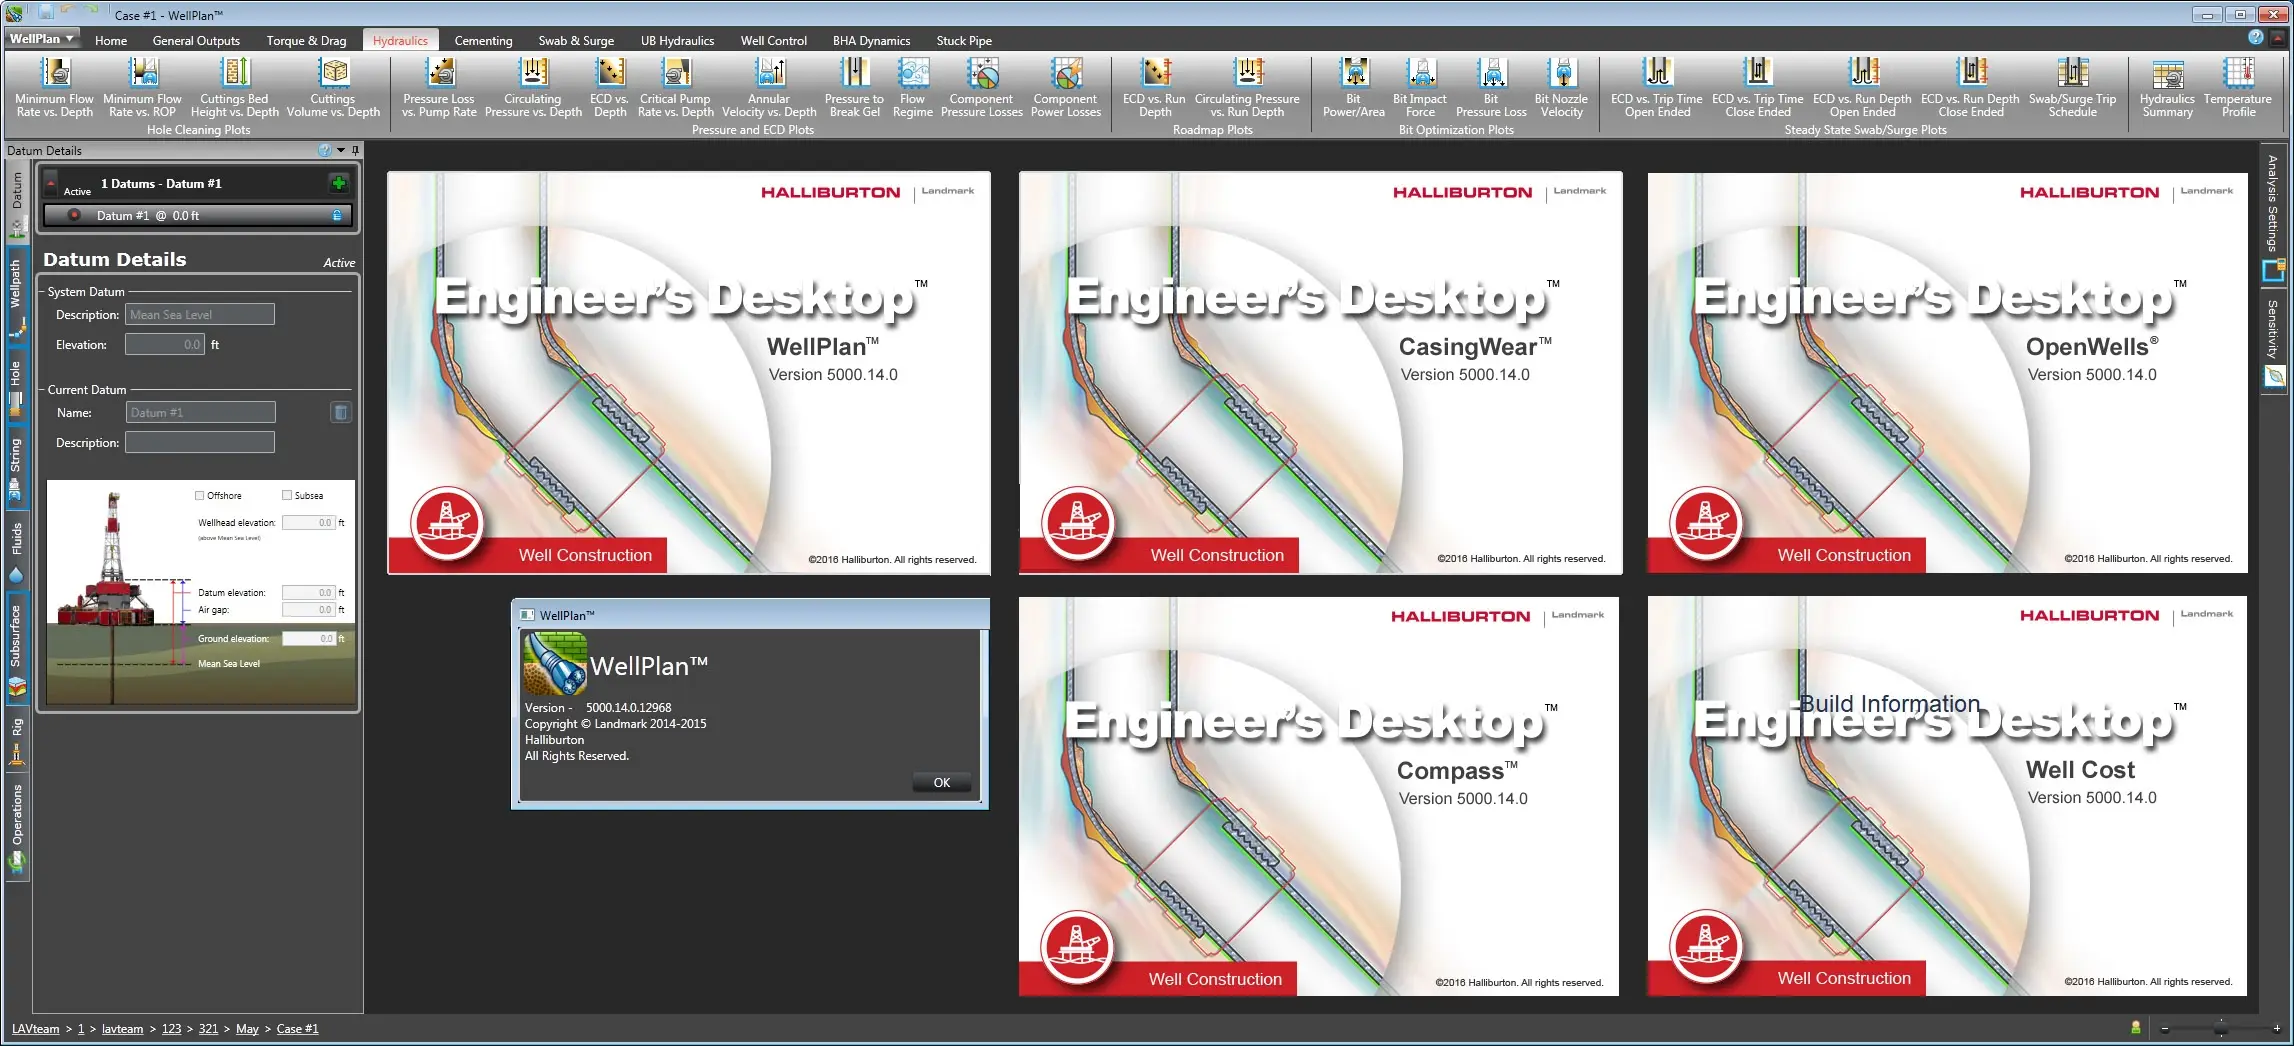
Task: Open the Swab/Surge Trip Schedule
Action: coord(2072,88)
